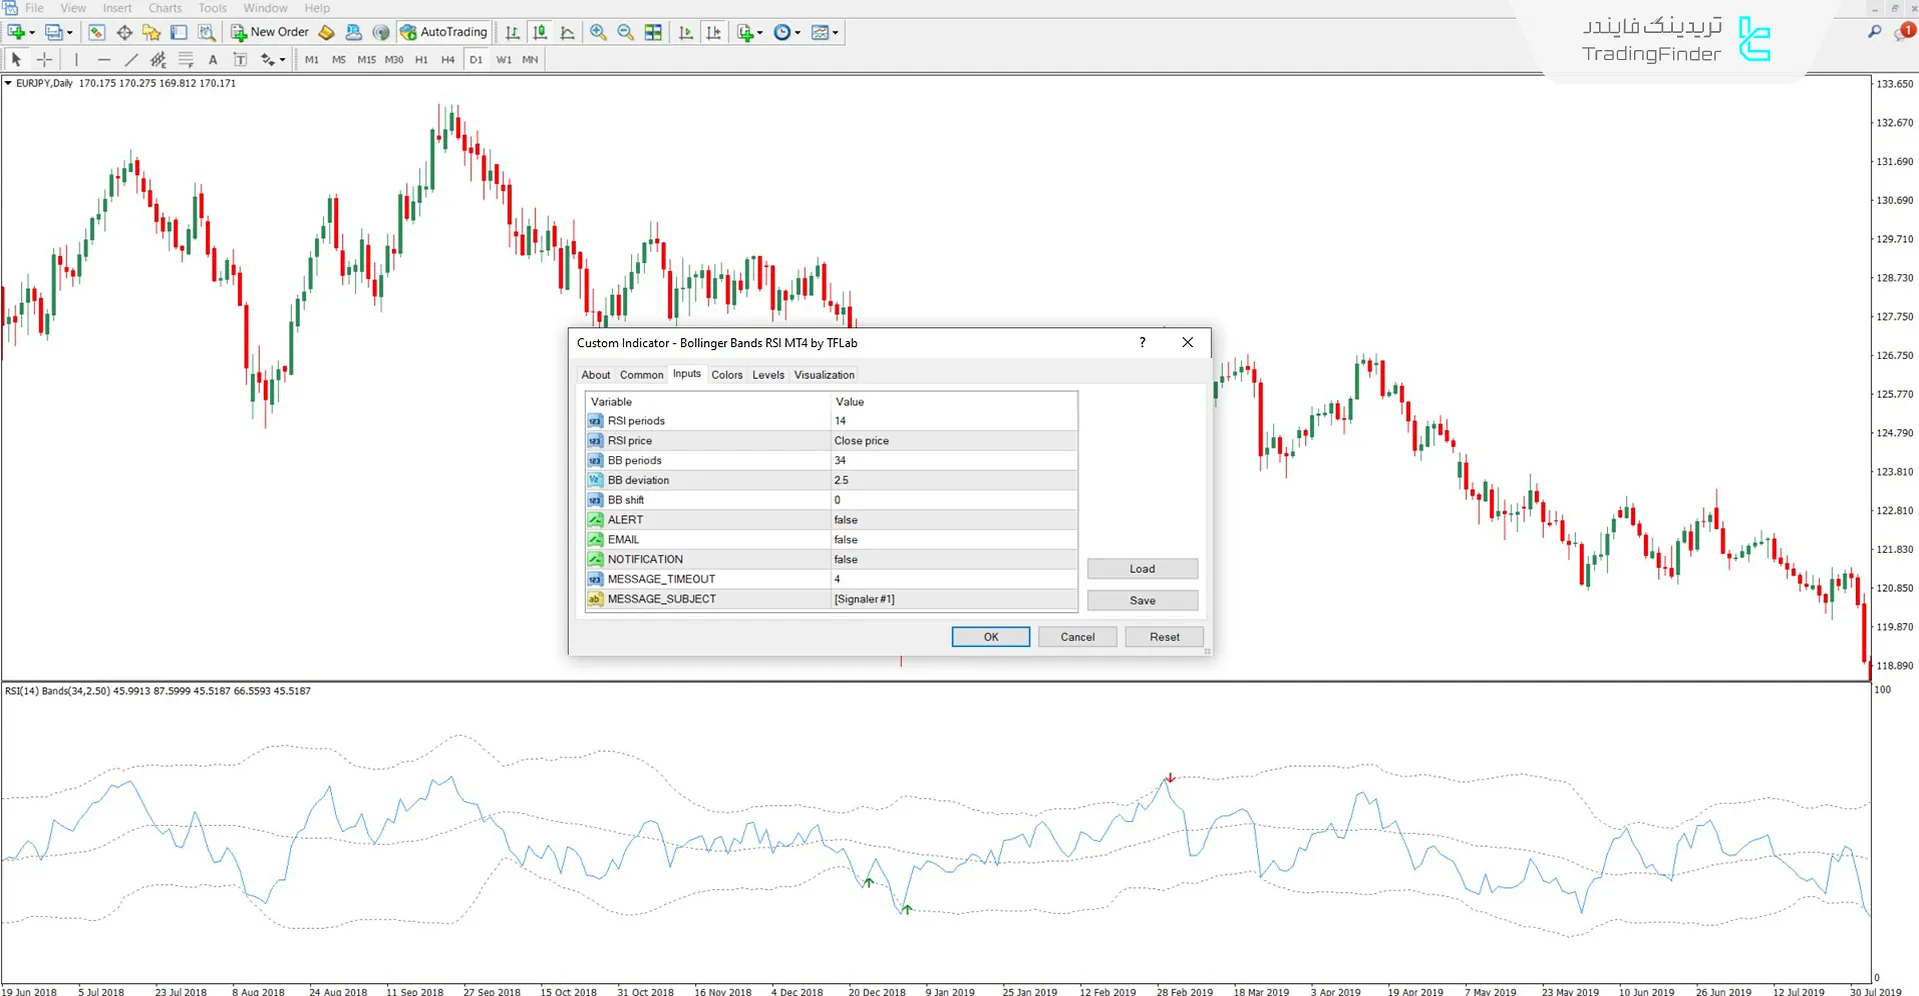
Task: Click the Load button
Action: coord(1142,569)
